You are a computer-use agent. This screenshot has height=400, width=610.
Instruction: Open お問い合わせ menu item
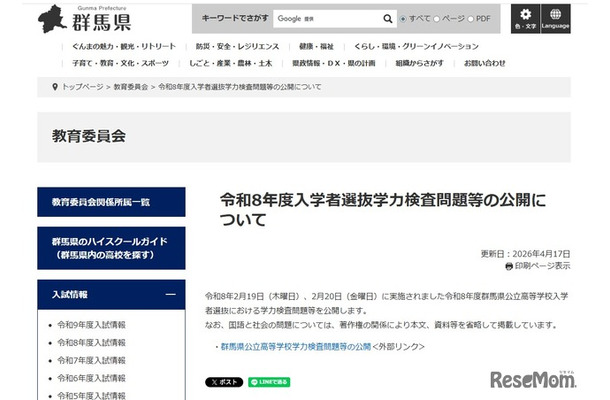tap(485, 63)
